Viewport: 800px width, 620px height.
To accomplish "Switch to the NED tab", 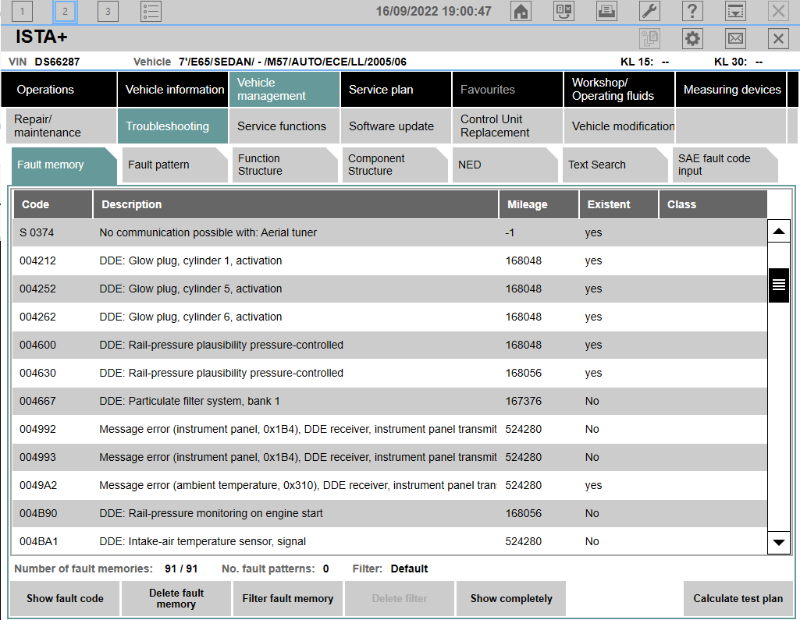I will [x=505, y=165].
